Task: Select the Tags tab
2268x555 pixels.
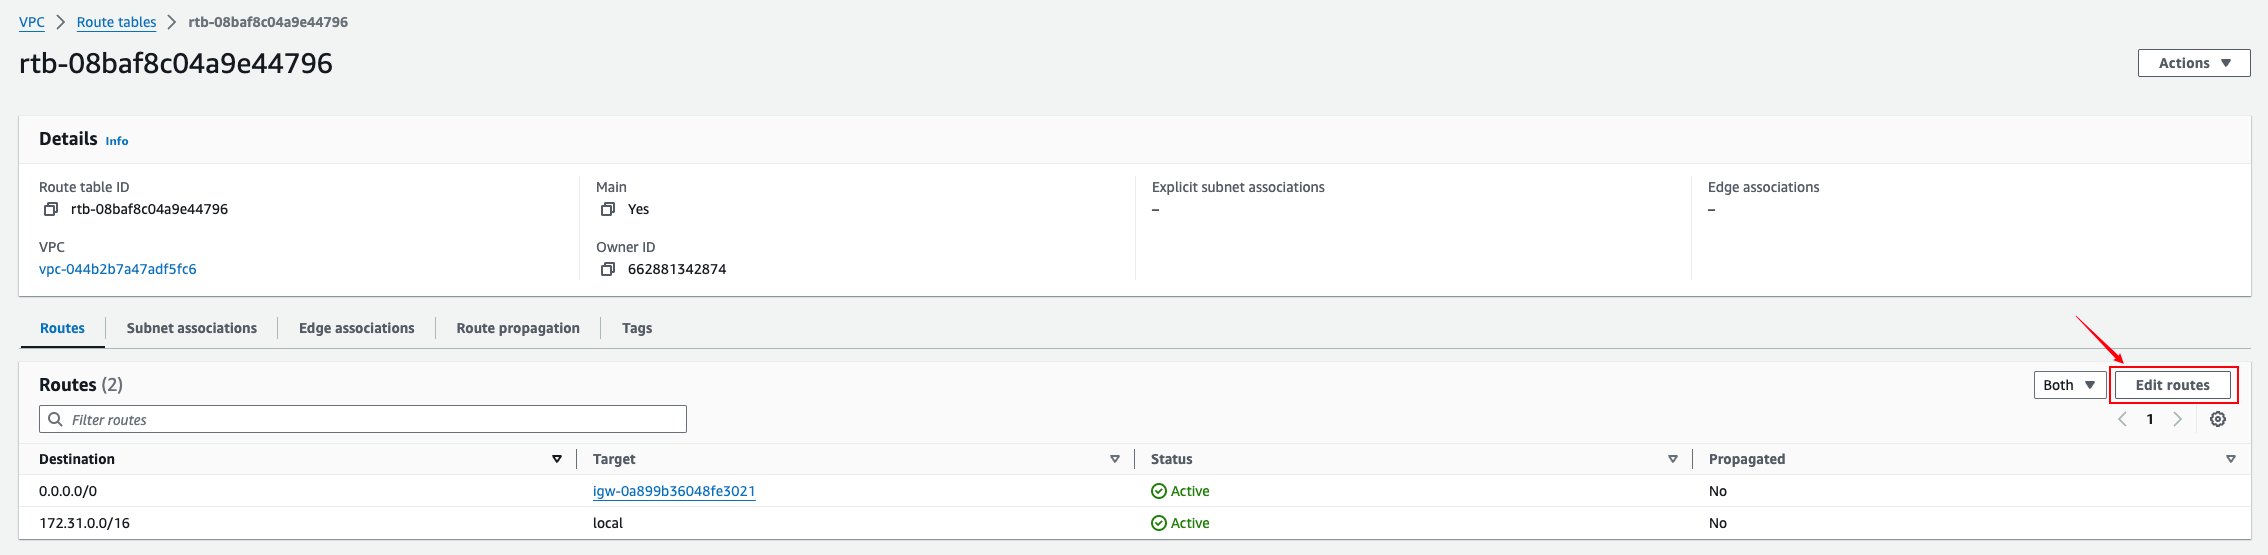Action: pos(637,328)
